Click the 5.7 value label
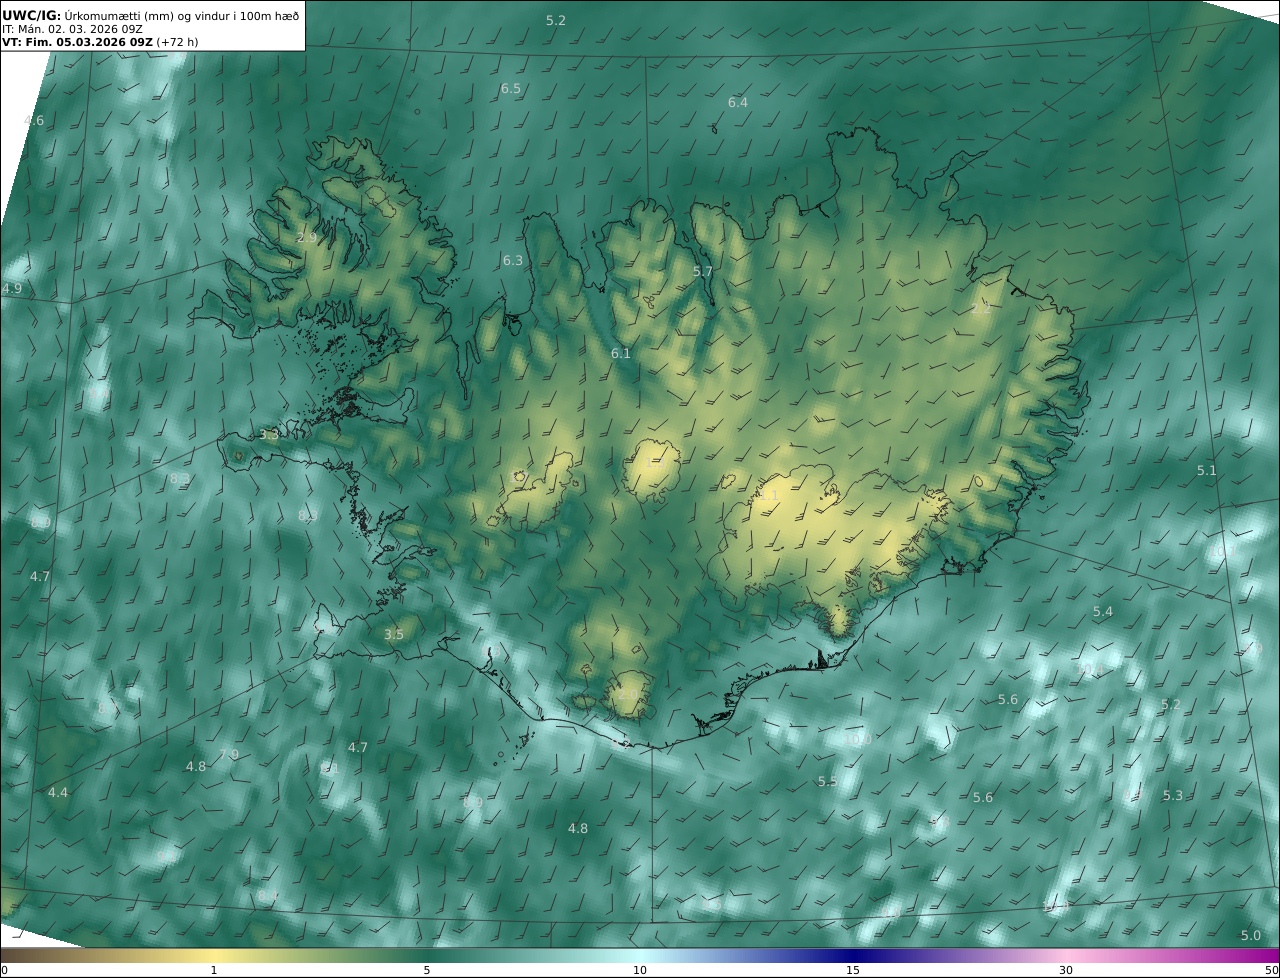Viewport: 1280px width, 978px height. (703, 272)
